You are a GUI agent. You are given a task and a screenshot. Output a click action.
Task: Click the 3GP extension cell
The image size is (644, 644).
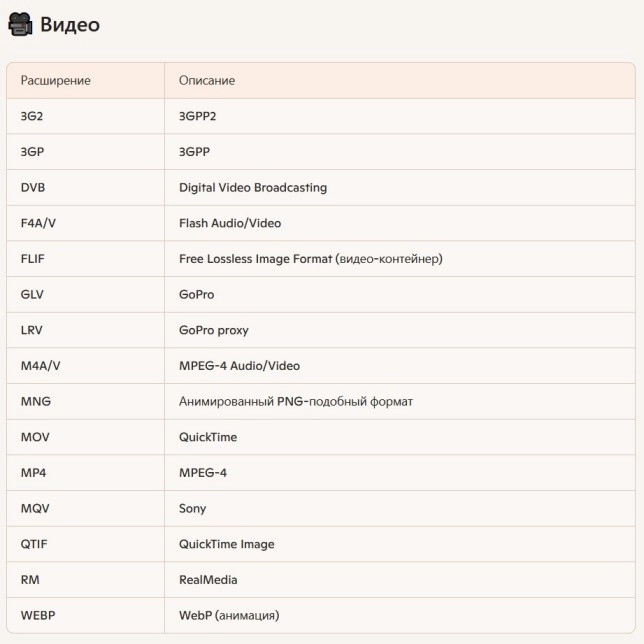pyautogui.click(x=32, y=152)
